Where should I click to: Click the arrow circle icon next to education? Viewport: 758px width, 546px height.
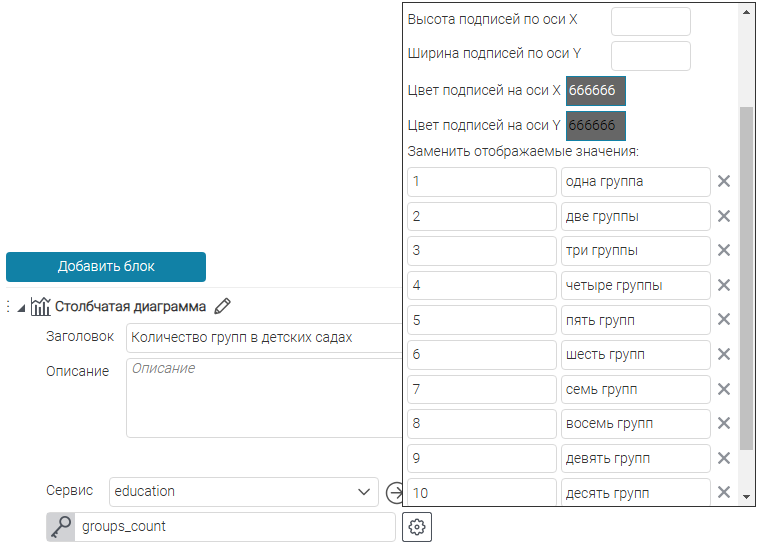tap(393, 492)
